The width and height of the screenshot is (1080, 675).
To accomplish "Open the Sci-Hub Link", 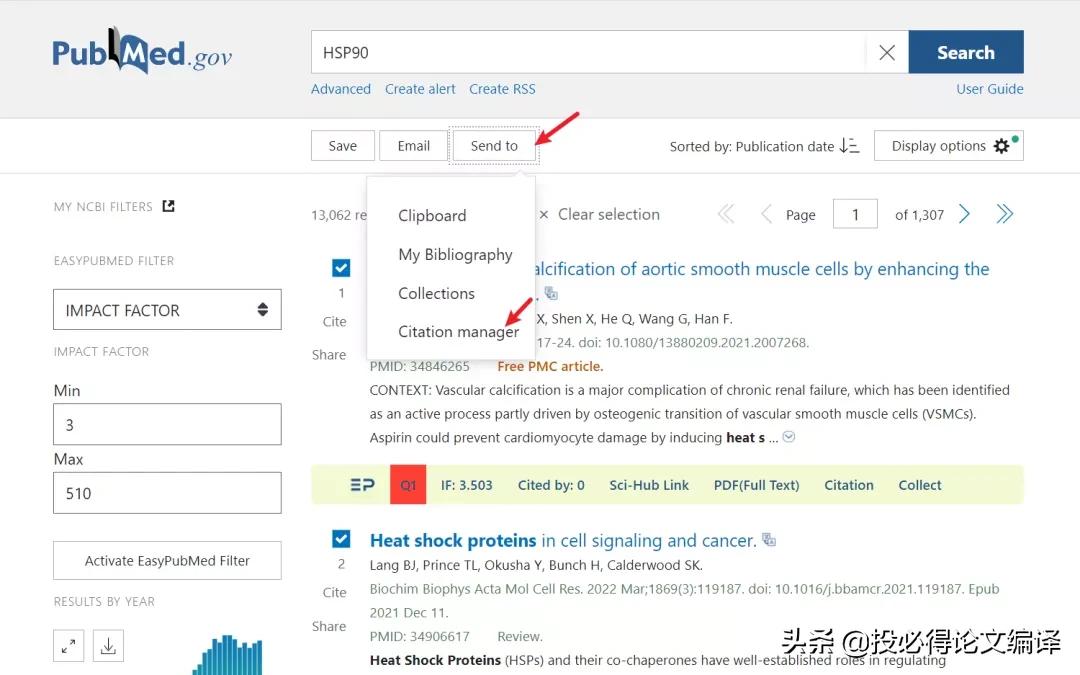I will pos(649,485).
